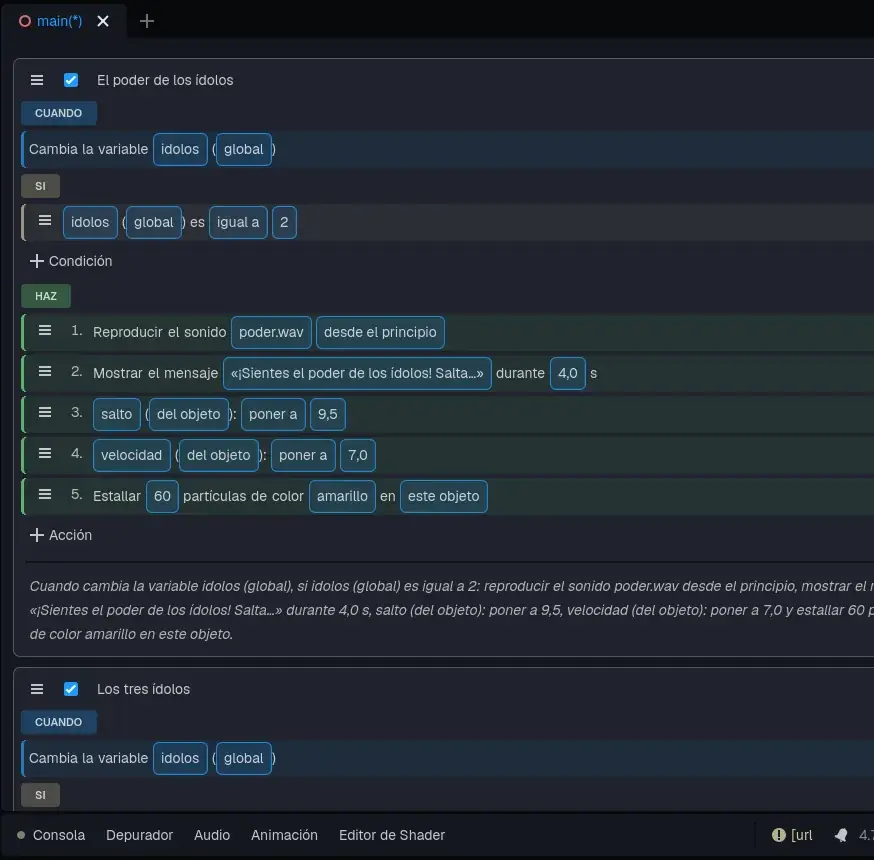Click the drag handle of the 'igual a' condition
The image size is (874, 860).
tap(45, 221)
